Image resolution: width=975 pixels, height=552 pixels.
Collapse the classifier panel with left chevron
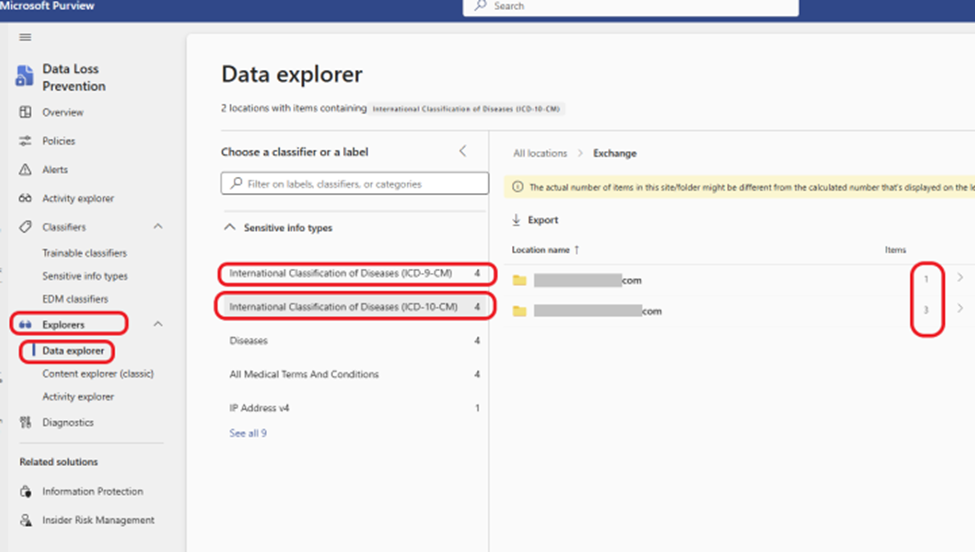(x=463, y=151)
